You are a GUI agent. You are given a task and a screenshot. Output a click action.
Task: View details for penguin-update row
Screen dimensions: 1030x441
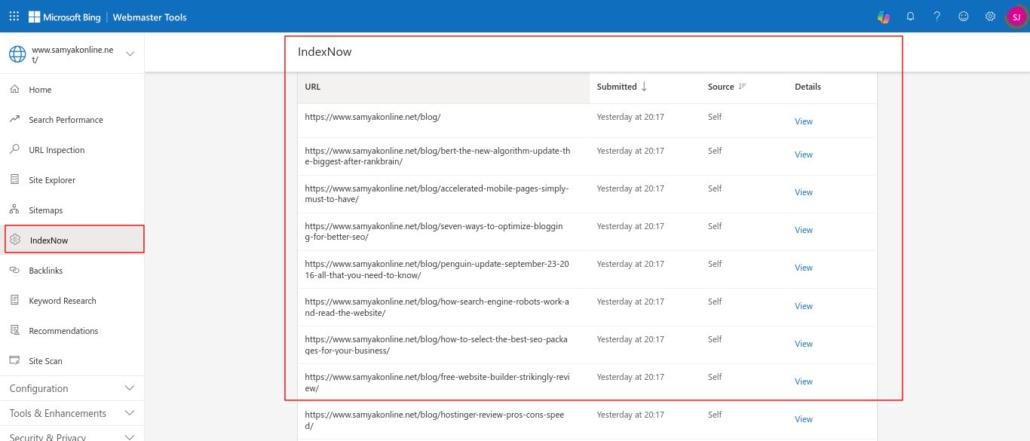pos(803,267)
